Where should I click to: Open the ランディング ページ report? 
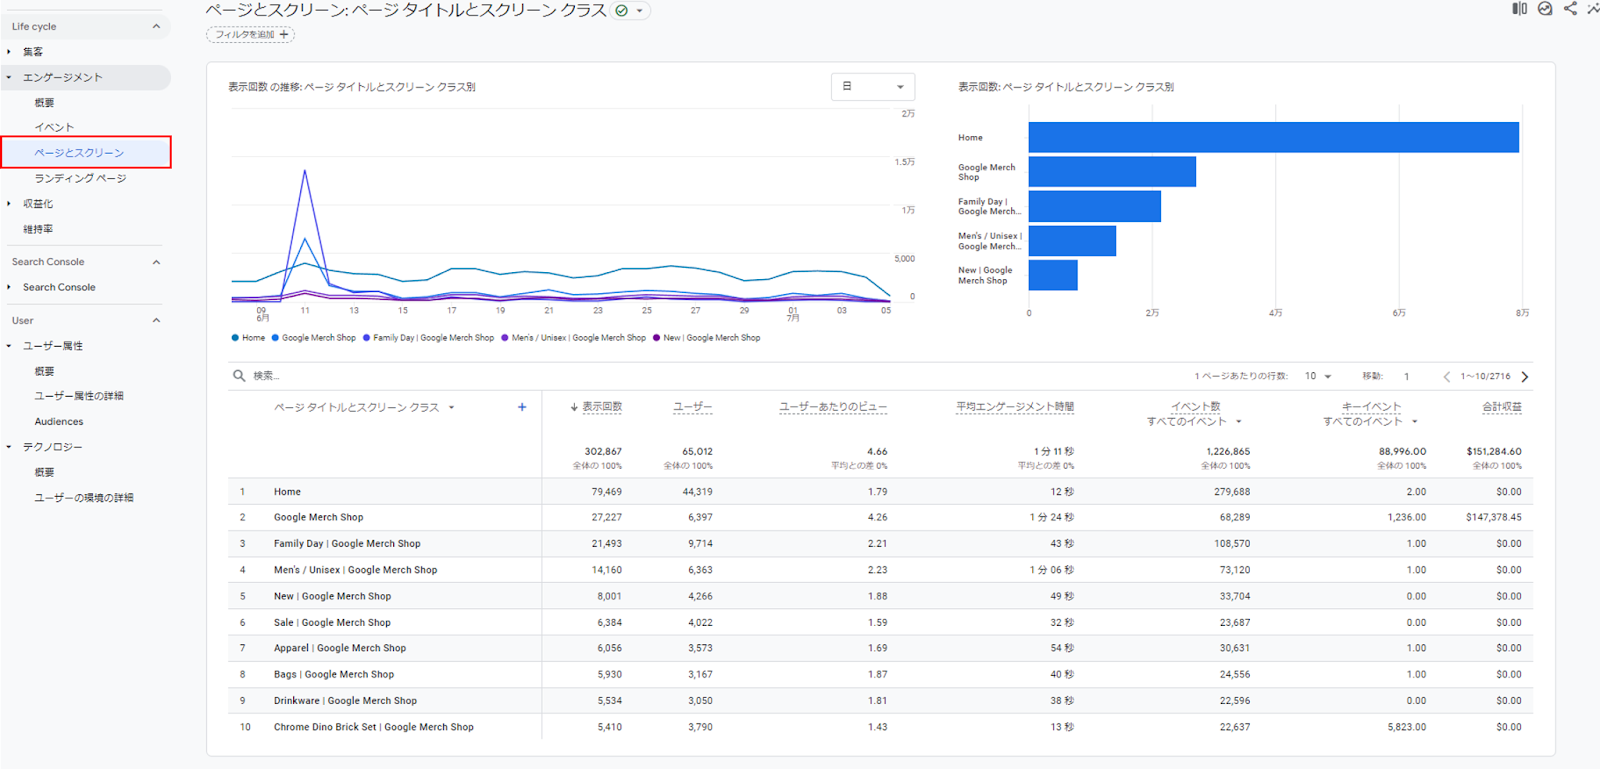80,179
